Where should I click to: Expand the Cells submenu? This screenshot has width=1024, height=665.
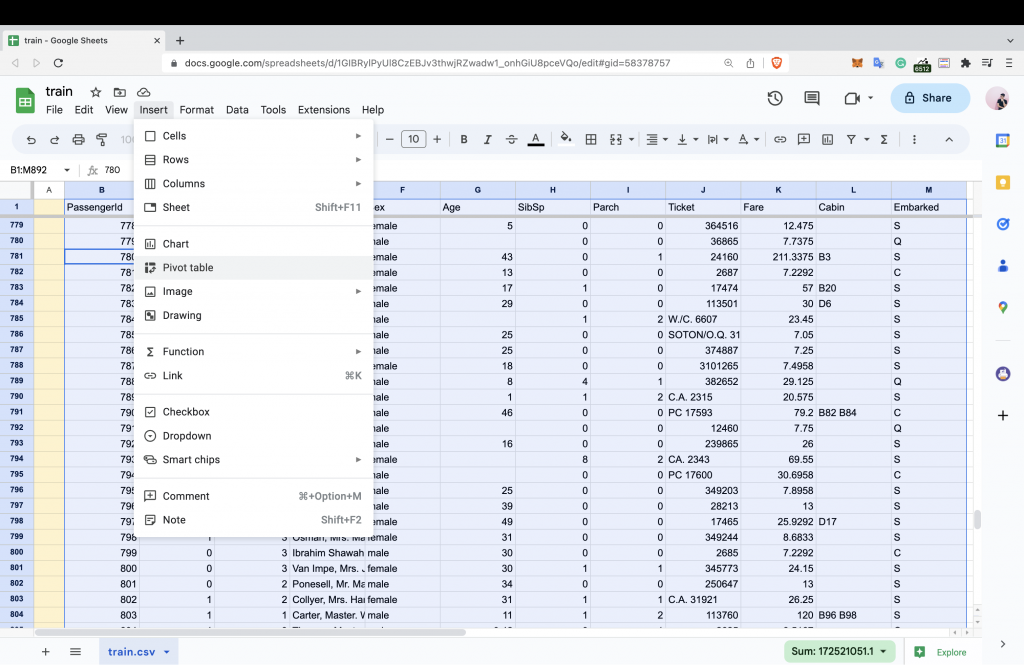(x=254, y=136)
